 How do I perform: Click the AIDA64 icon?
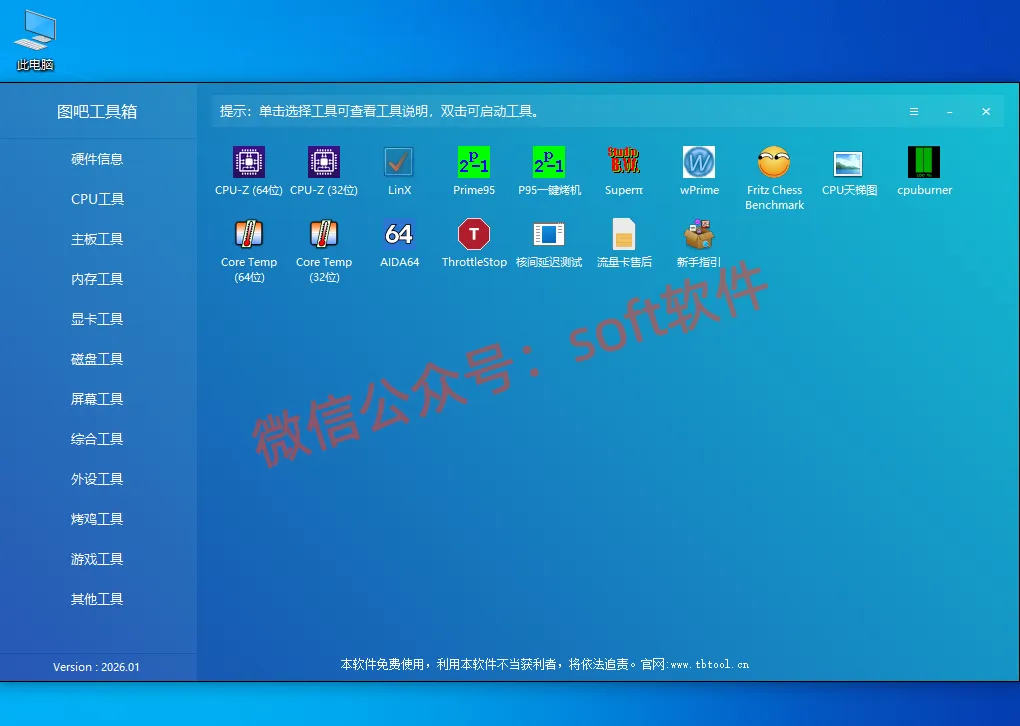[399, 234]
